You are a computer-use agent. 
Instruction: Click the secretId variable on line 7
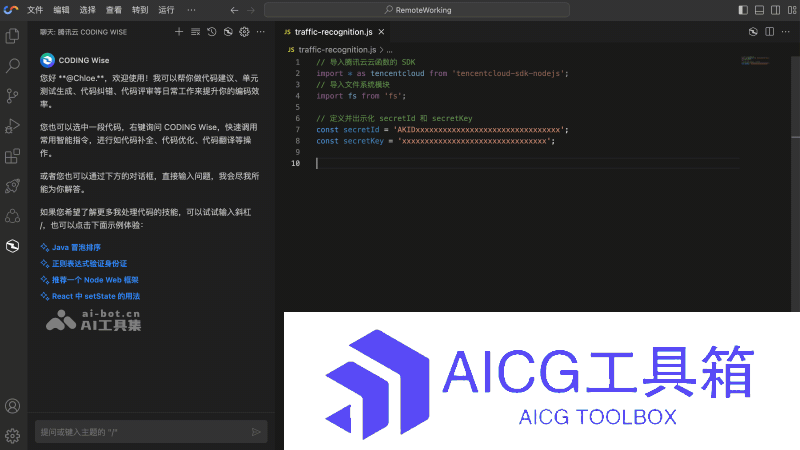click(x=361, y=130)
